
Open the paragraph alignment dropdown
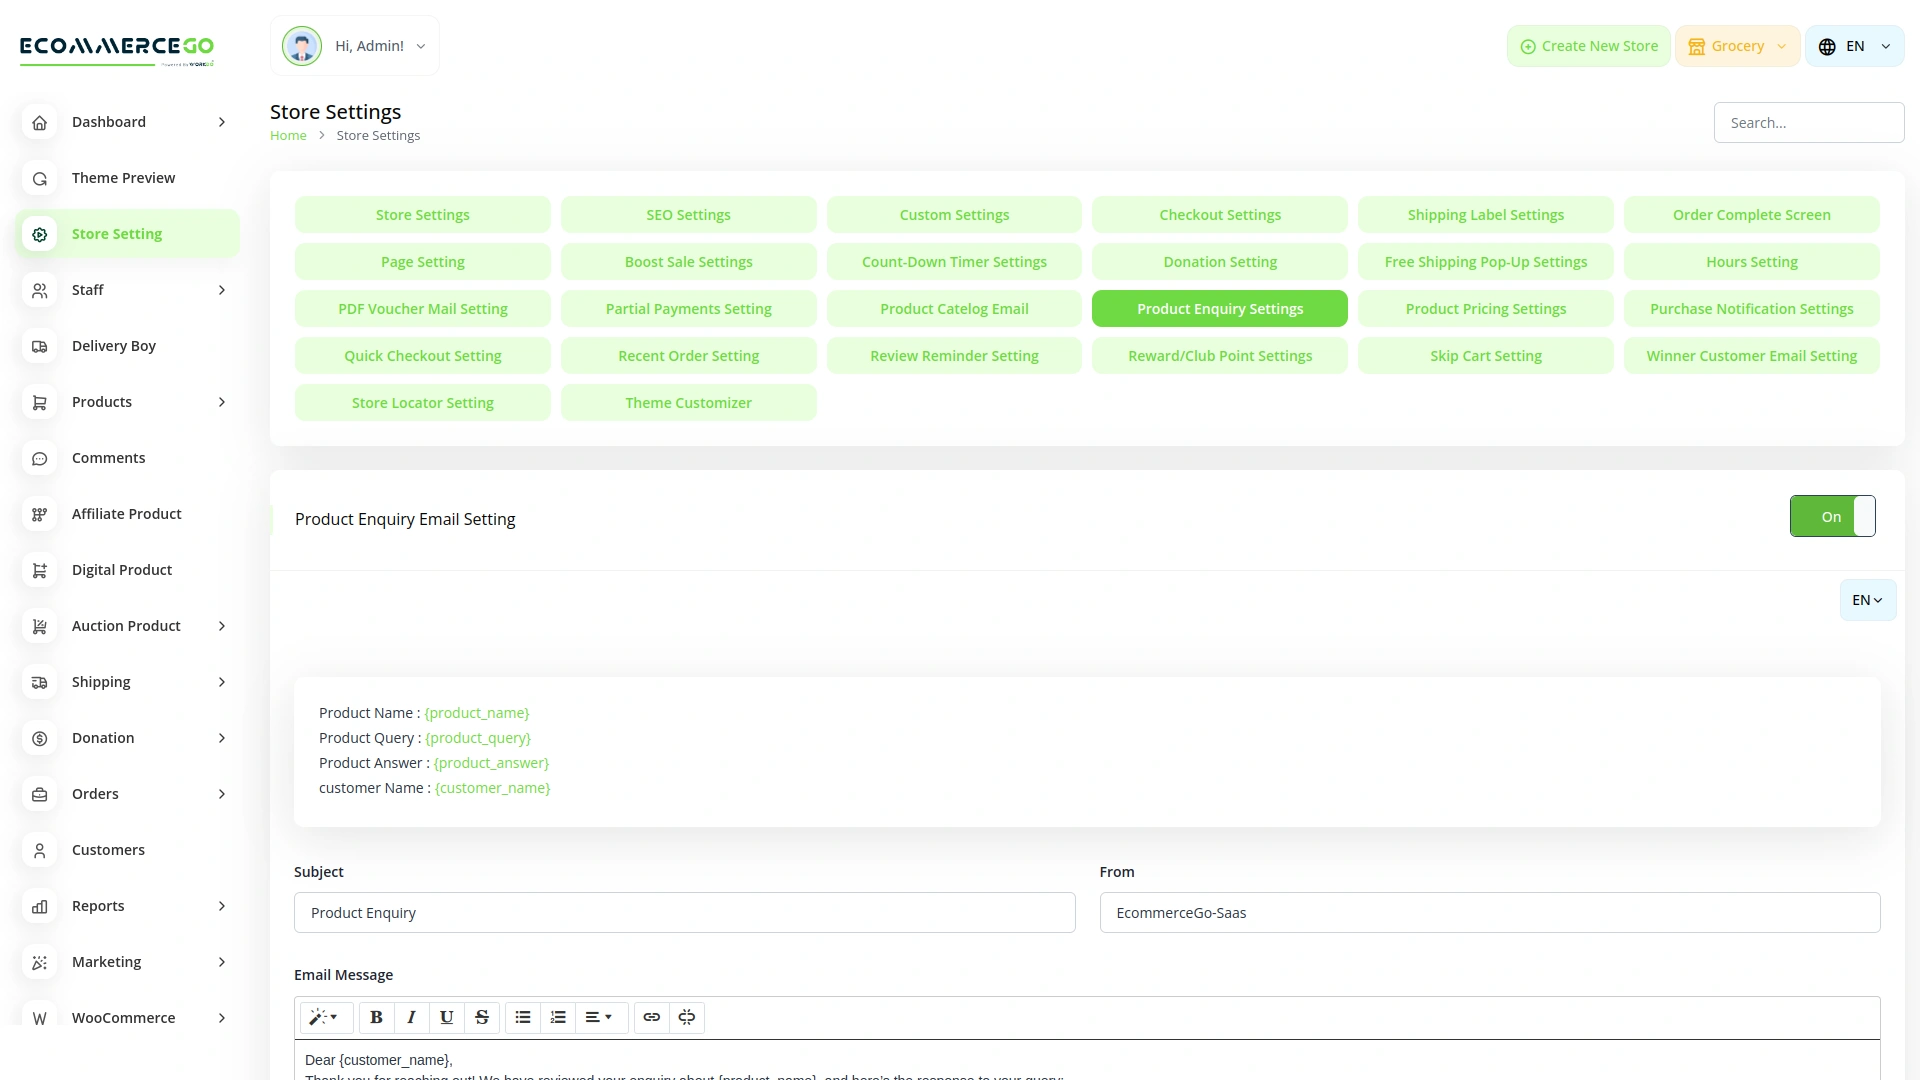(x=598, y=1017)
